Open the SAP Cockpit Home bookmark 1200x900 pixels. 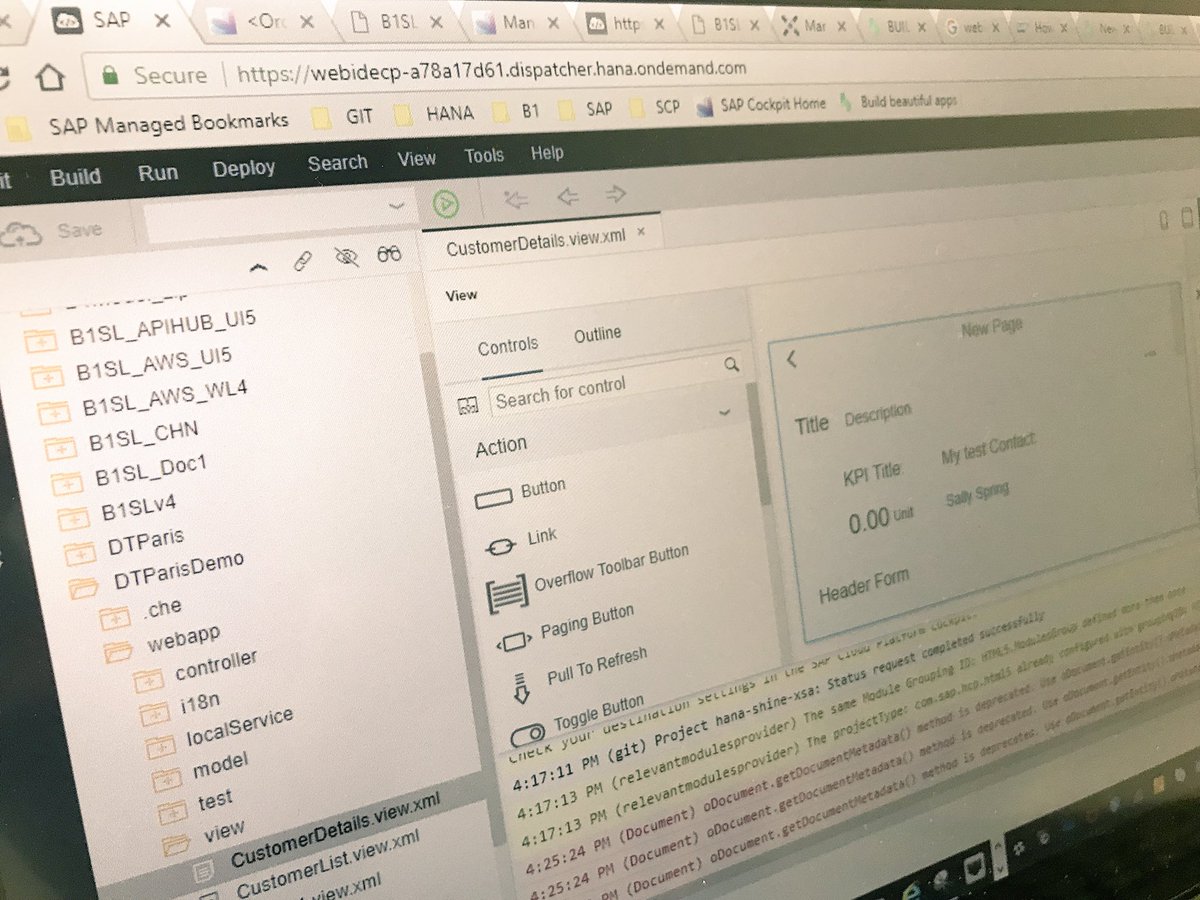[x=761, y=105]
